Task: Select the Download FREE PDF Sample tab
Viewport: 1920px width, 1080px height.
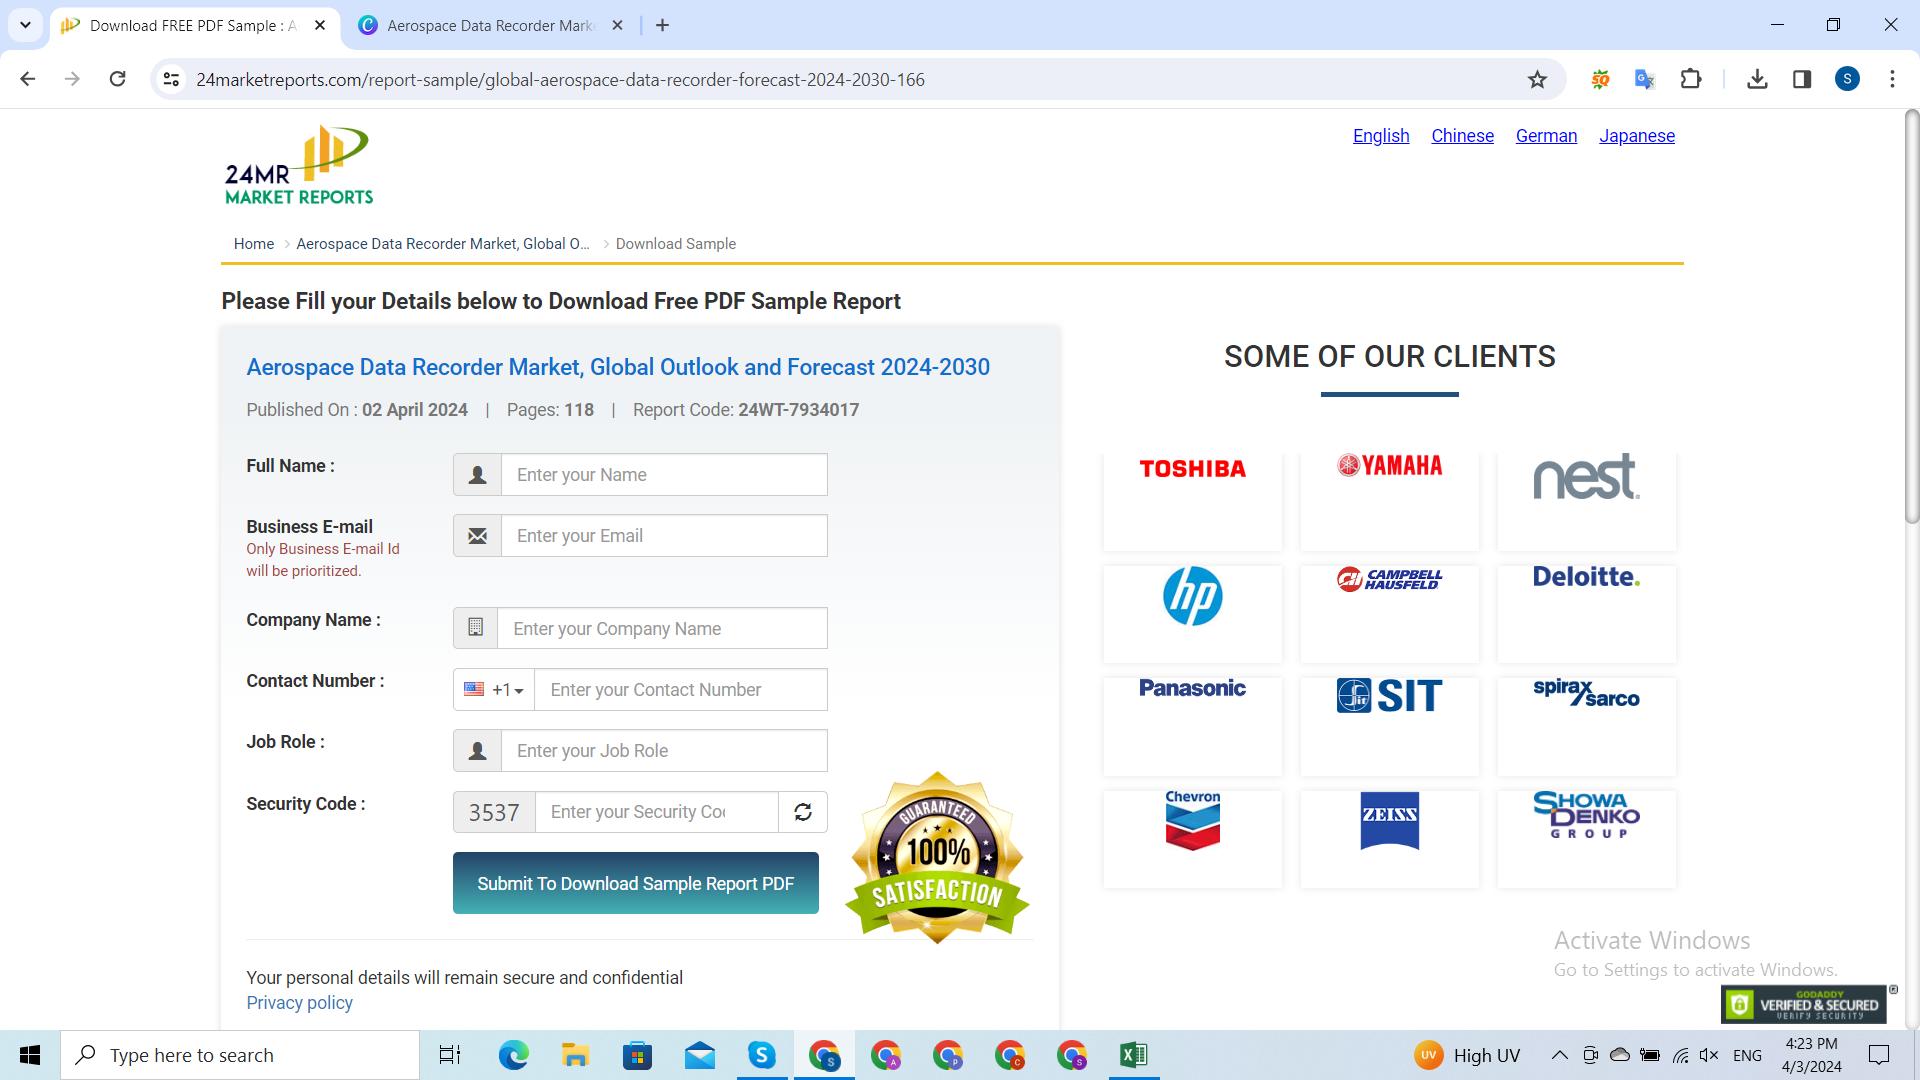Action: coord(192,26)
